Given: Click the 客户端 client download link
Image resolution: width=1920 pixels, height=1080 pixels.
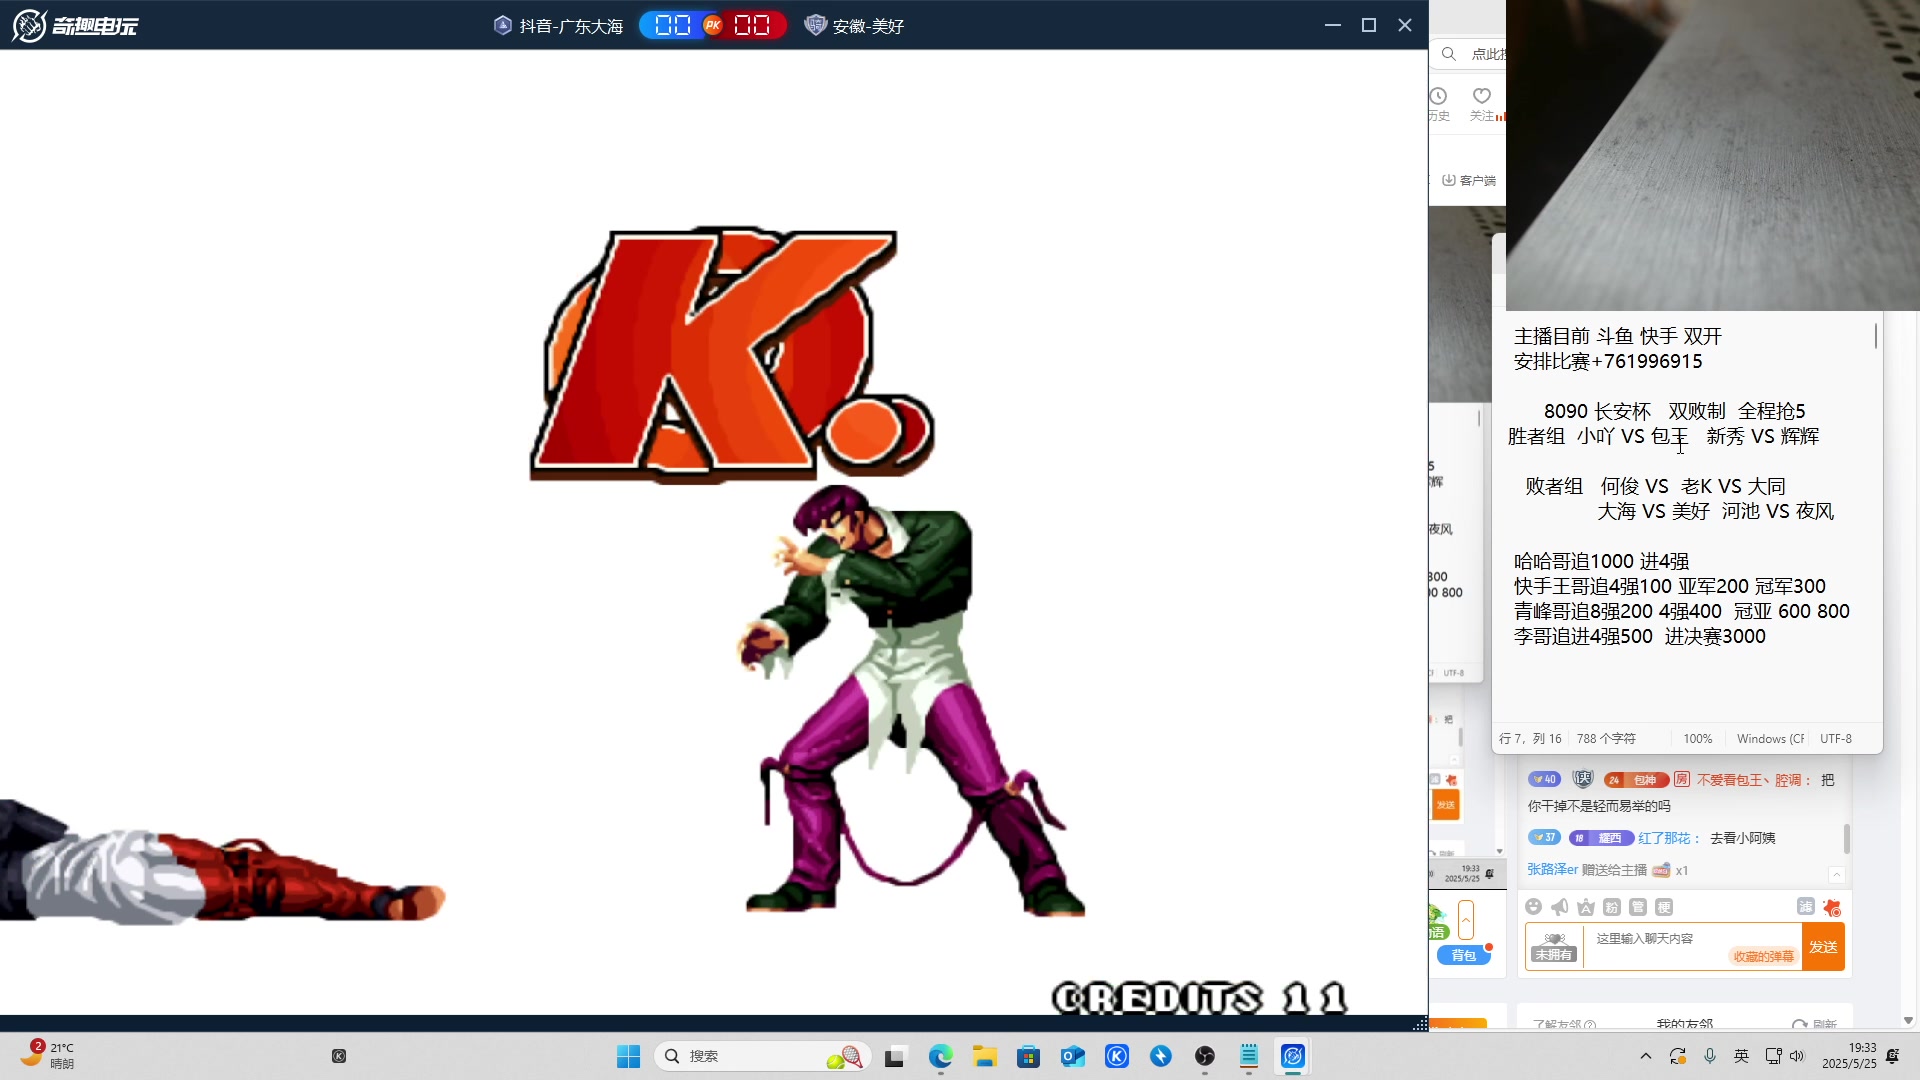Looking at the screenshot, I should pos(1469,180).
